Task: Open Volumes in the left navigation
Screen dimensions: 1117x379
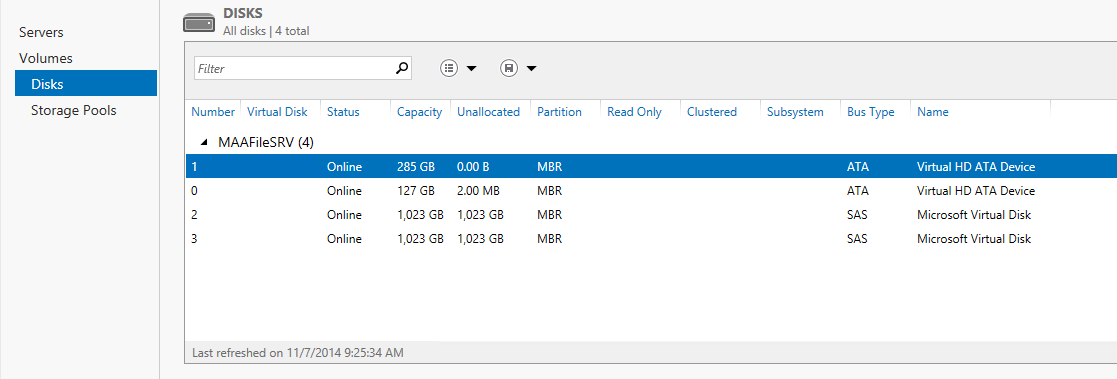Action: (x=46, y=58)
